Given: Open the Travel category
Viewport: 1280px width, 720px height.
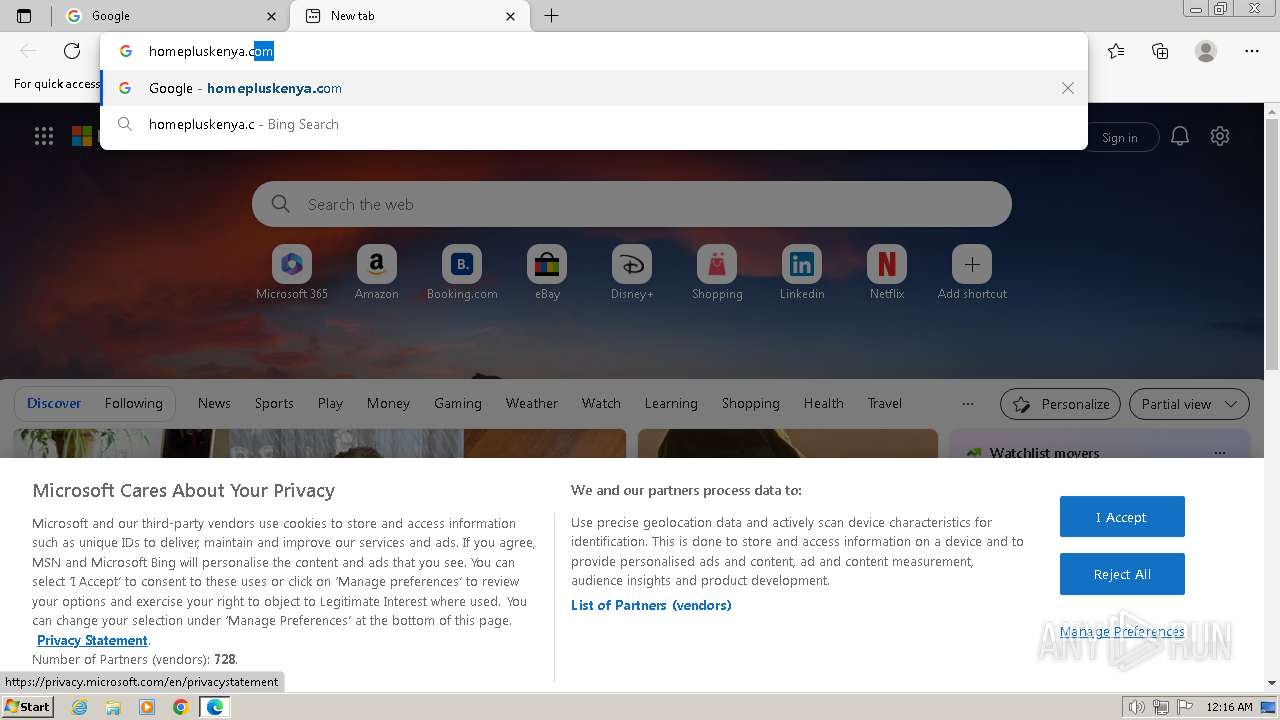Looking at the screenshot, I should [x=885, y=403].
